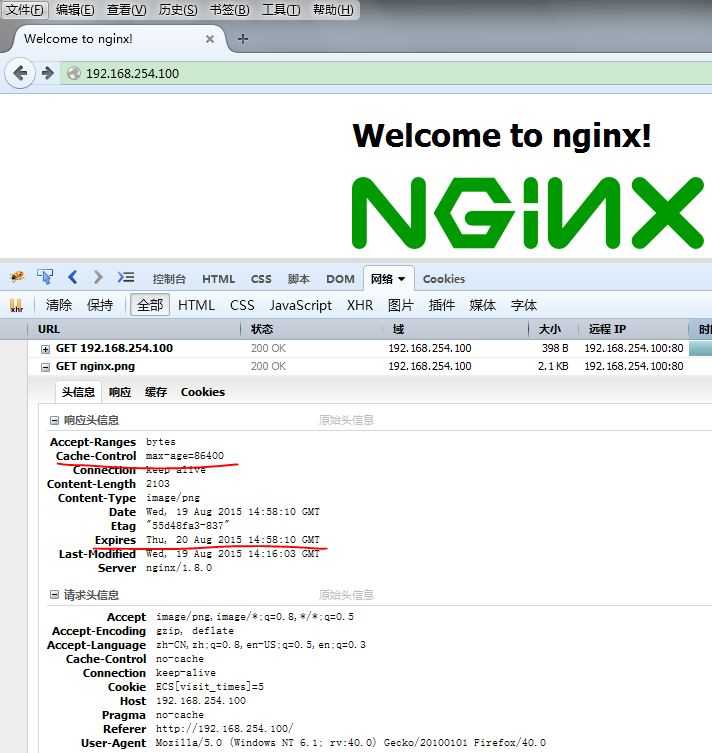Sort by 大小 column header
Screen dimensions: 712x753
[x=553, y=329]
